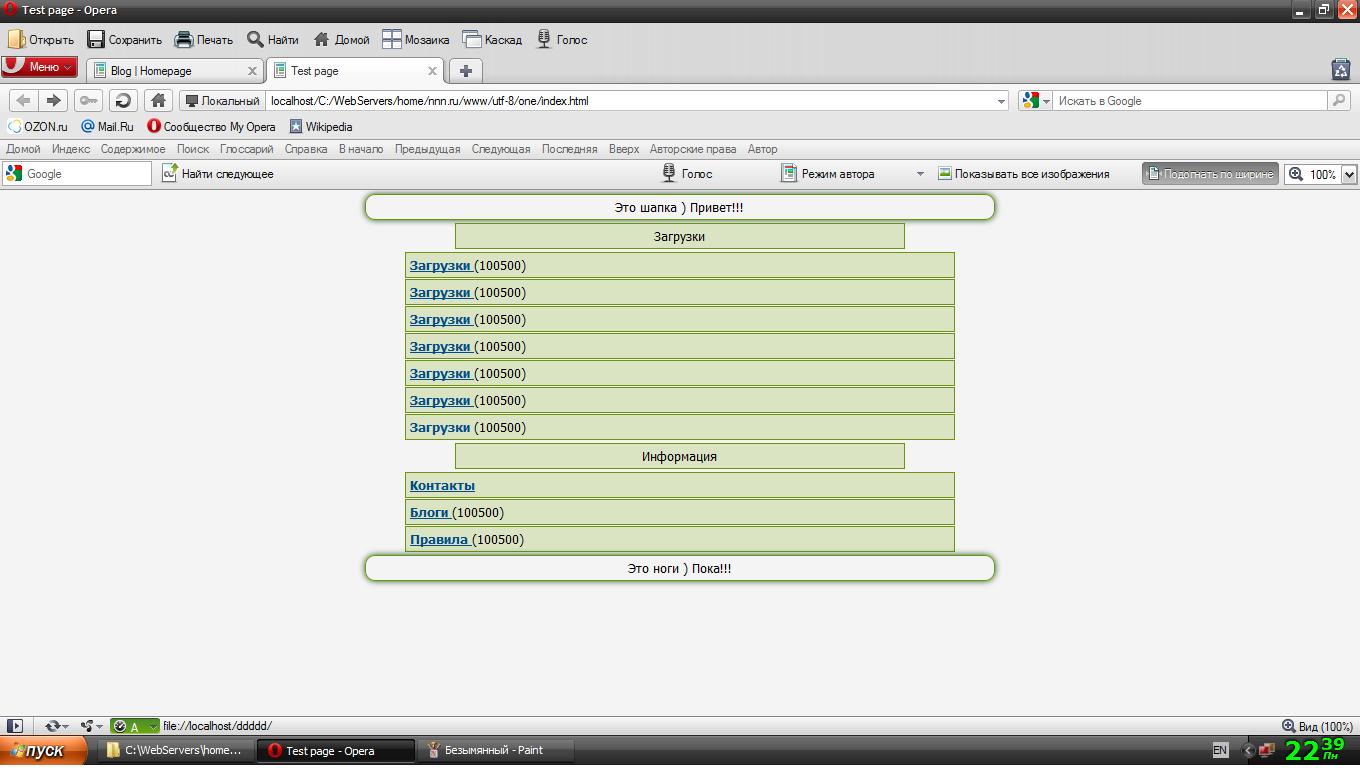1360x768 pixels.
Task: Click the Back navigation arrow
Action: [x=24, y=100]
